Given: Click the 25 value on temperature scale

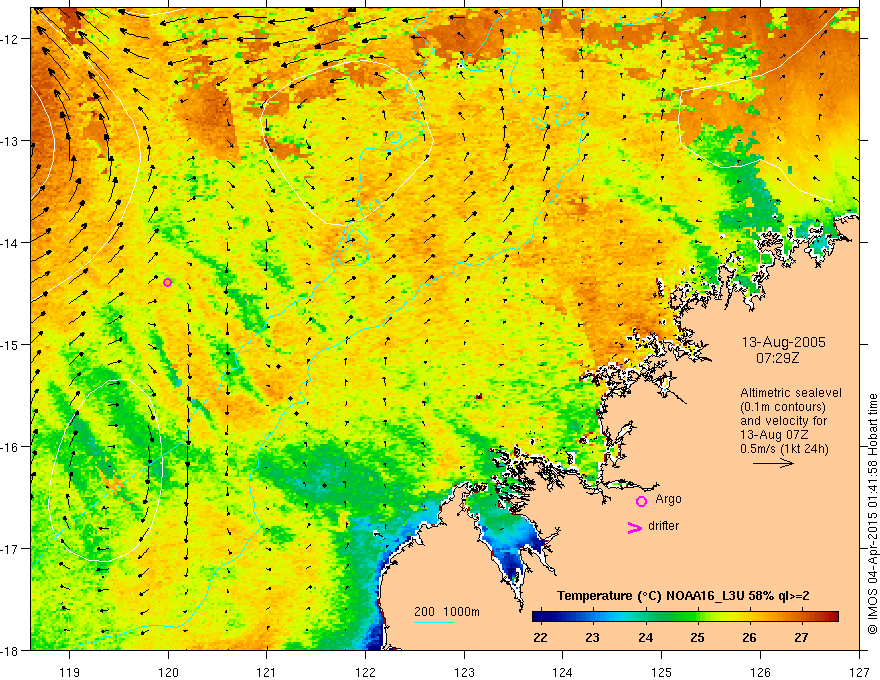Looking at the screenshot, I should [x=697, y=637].
